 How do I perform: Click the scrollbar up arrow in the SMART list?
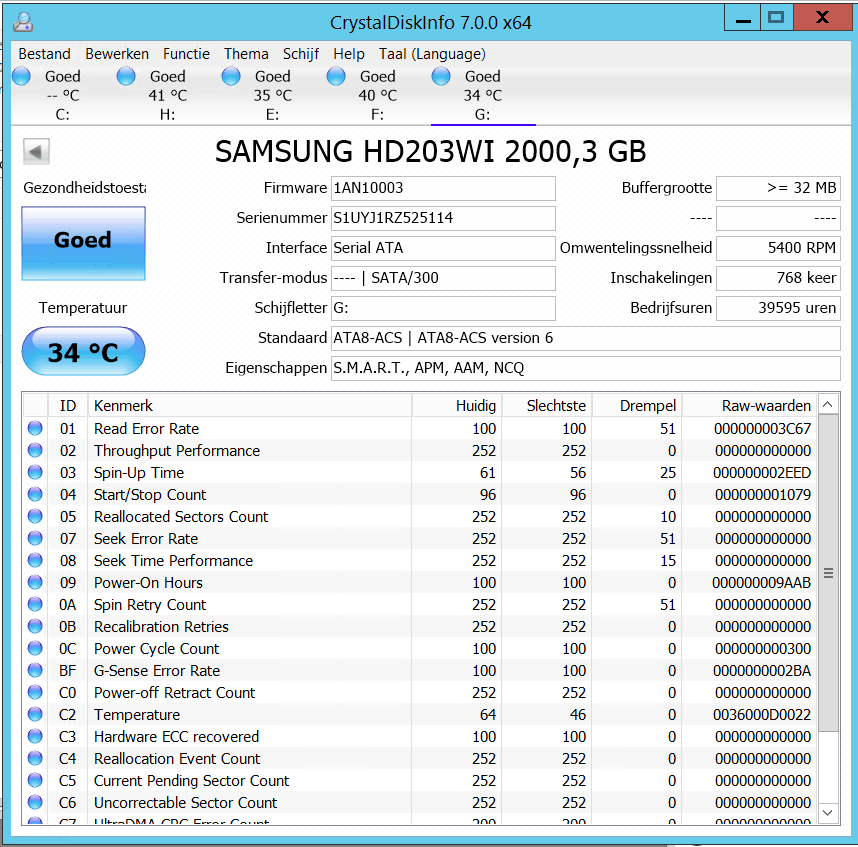point(828,404)
